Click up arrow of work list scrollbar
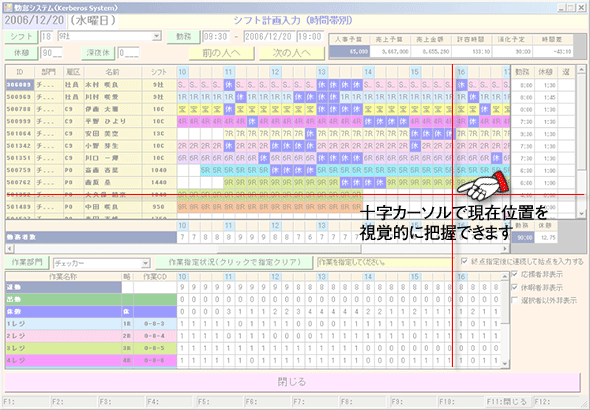The height and width of the screenshot is (410, 590). (505, 276)
